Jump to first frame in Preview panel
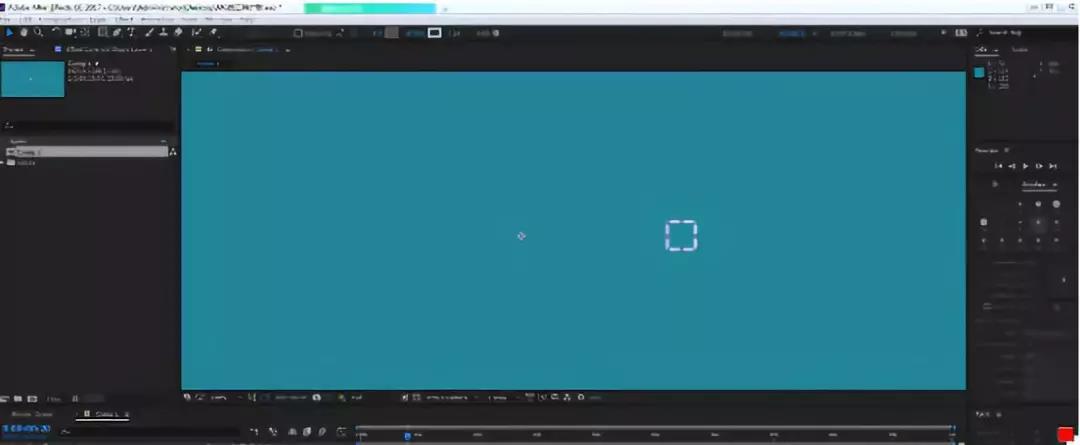This screenshot has height=445, width=1080. [x=998, y=166]
